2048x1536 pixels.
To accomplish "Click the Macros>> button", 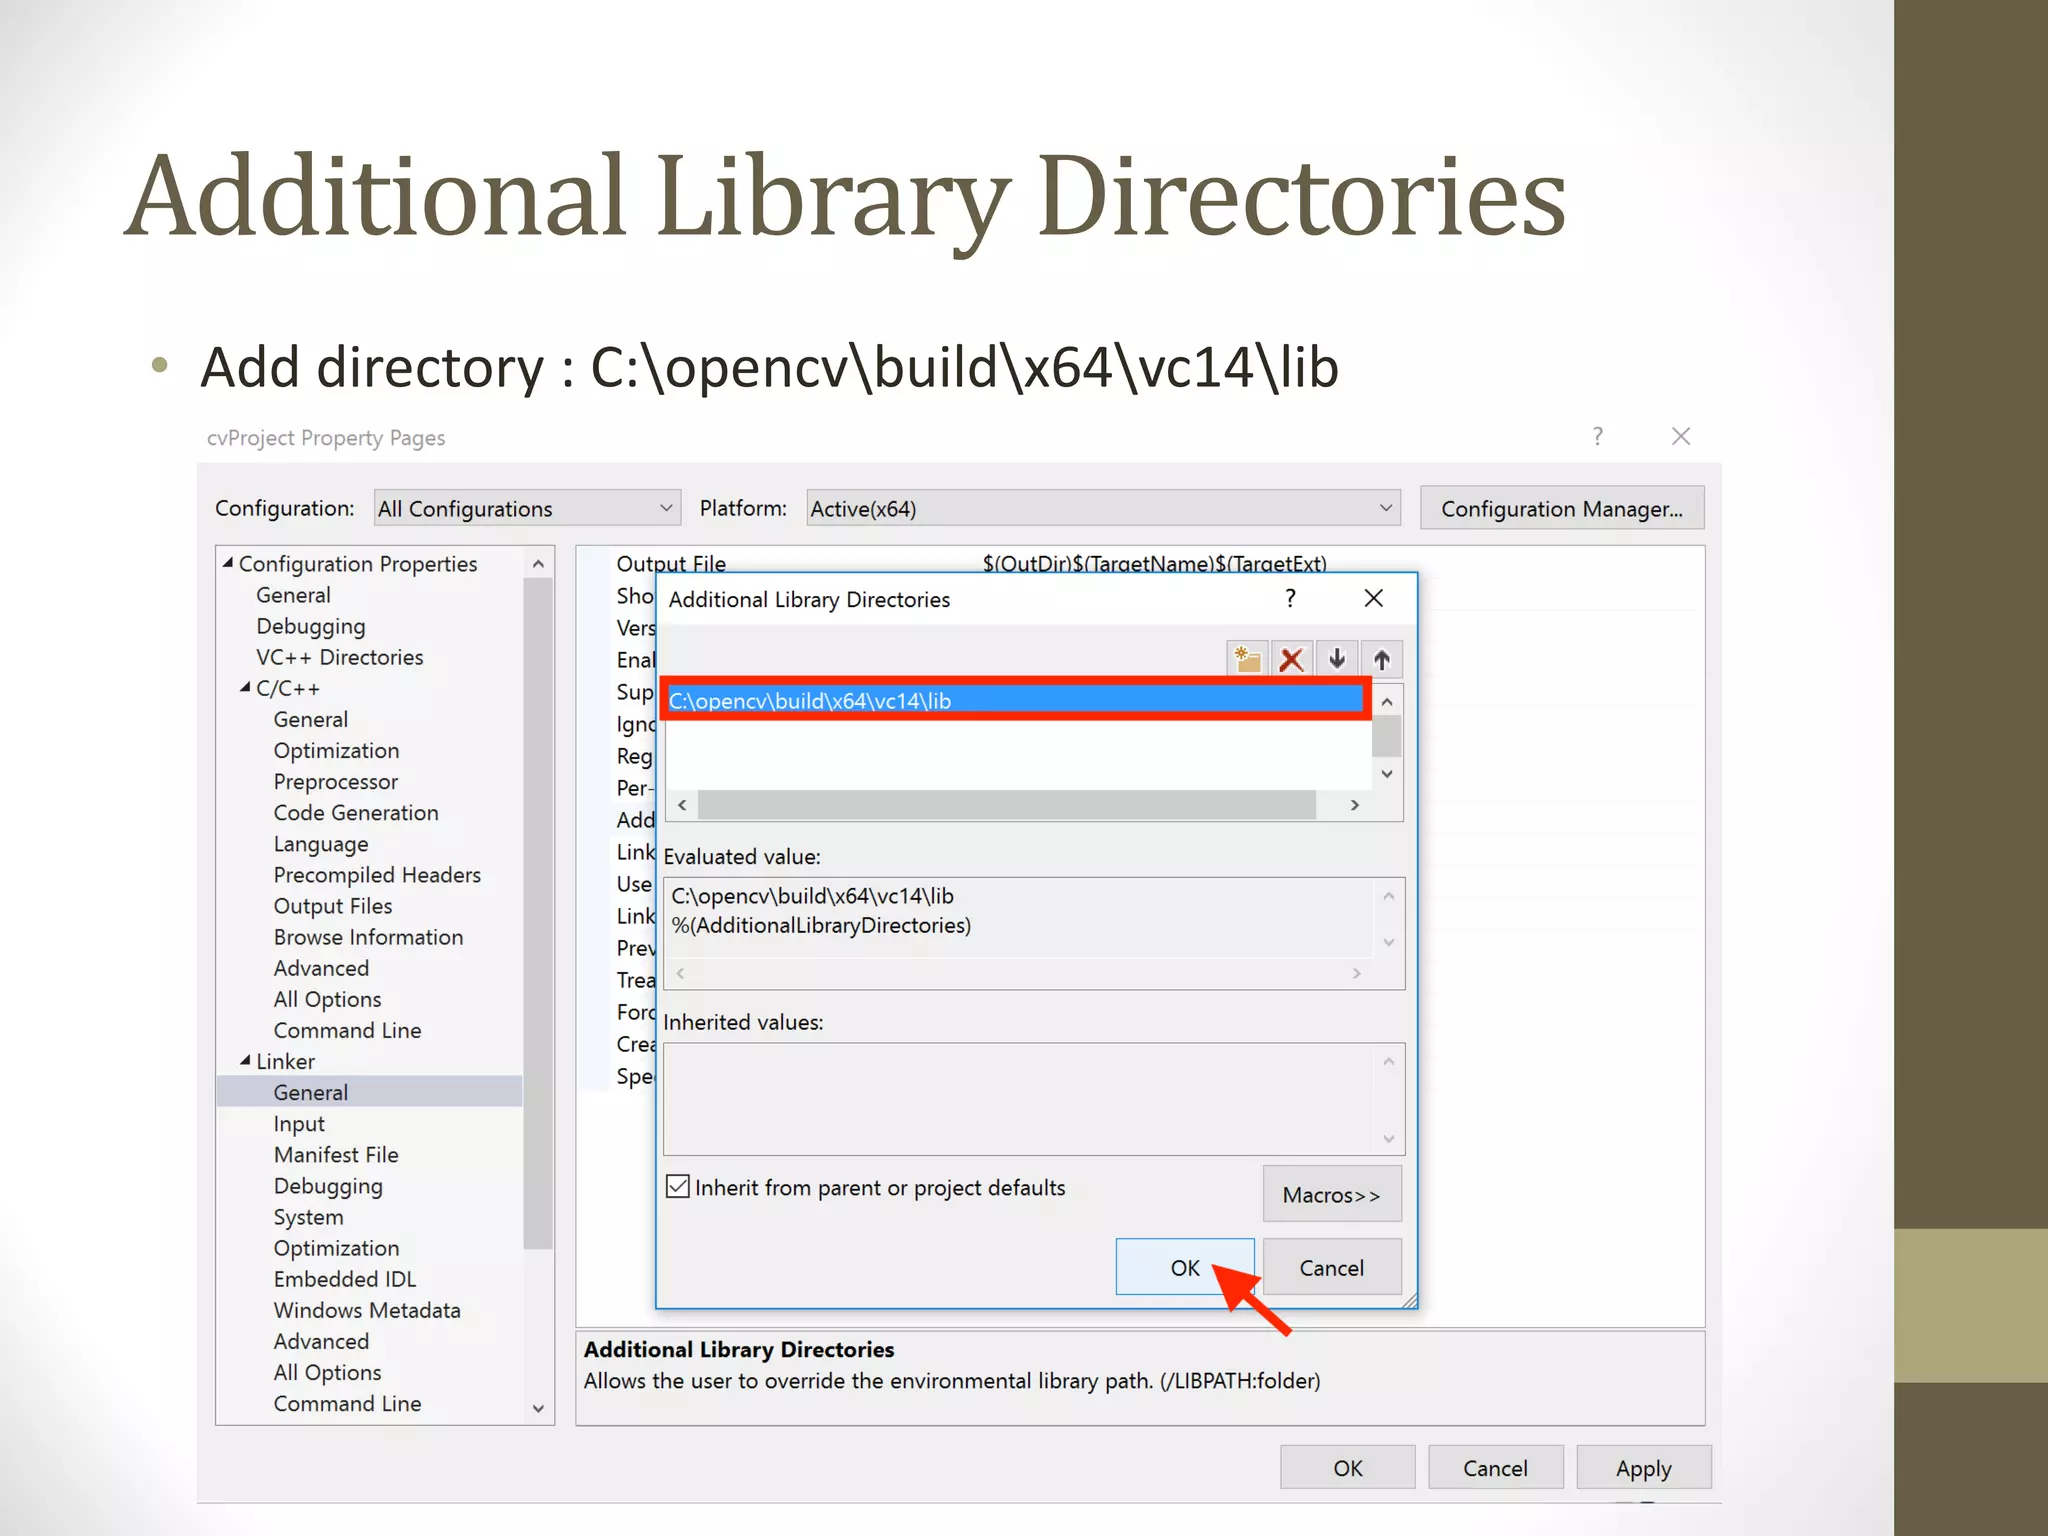I will [x=1331, y=1195].
